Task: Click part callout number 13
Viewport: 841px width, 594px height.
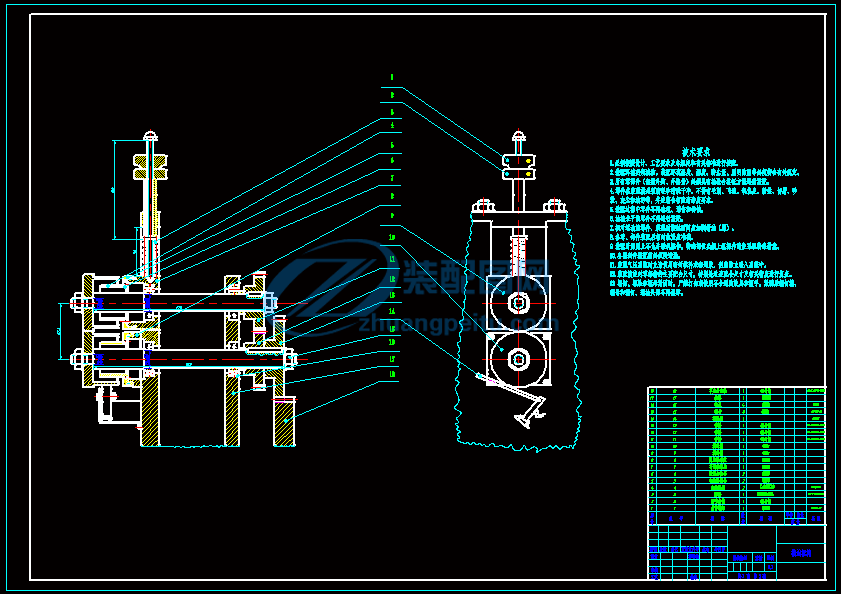Action: [x=392, y=295]
